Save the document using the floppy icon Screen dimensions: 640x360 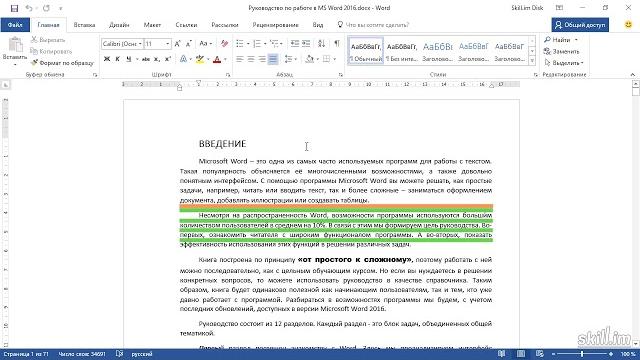14,8
